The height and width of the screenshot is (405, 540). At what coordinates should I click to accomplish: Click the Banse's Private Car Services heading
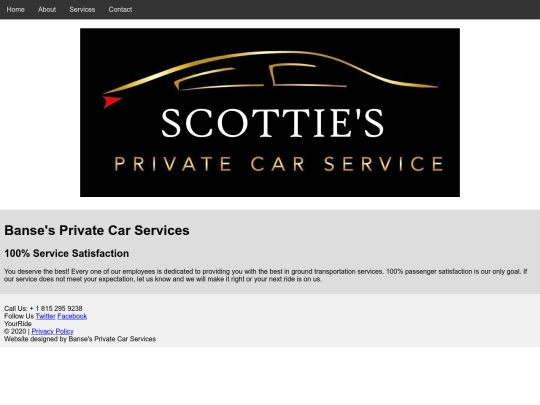(x=97, y=230)
